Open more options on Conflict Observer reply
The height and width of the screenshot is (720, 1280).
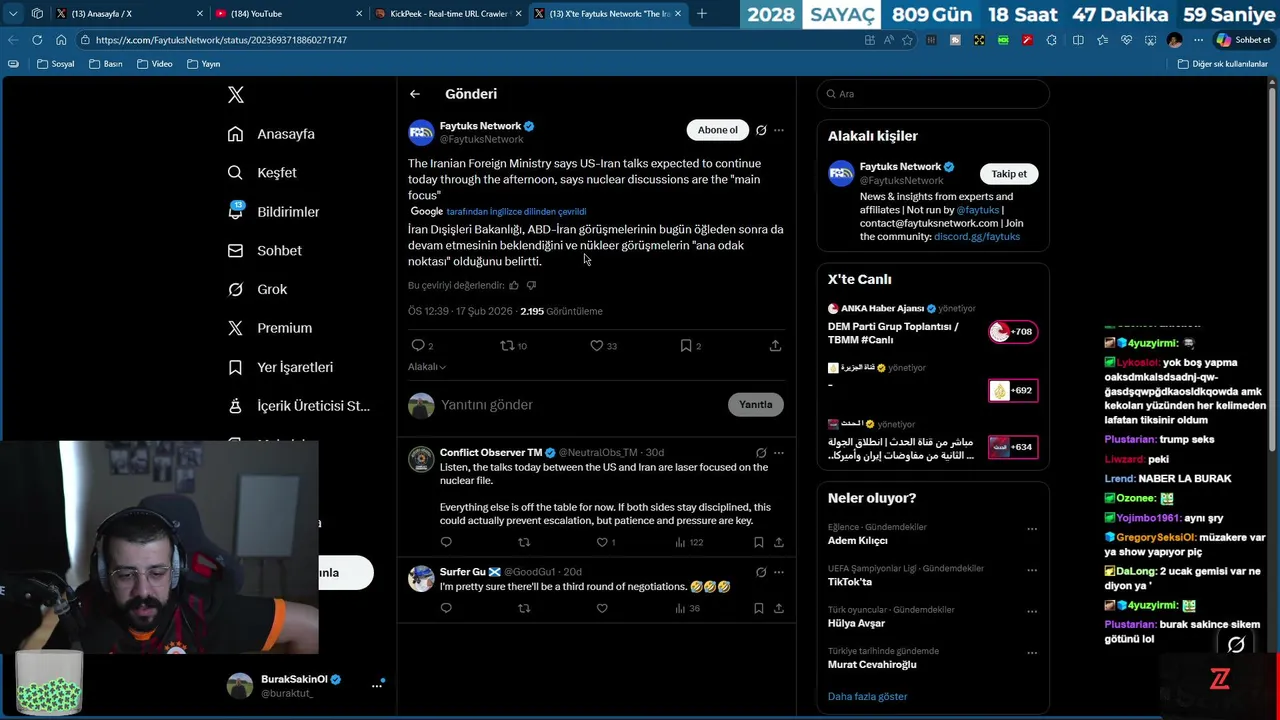click(x=779, y=453)
